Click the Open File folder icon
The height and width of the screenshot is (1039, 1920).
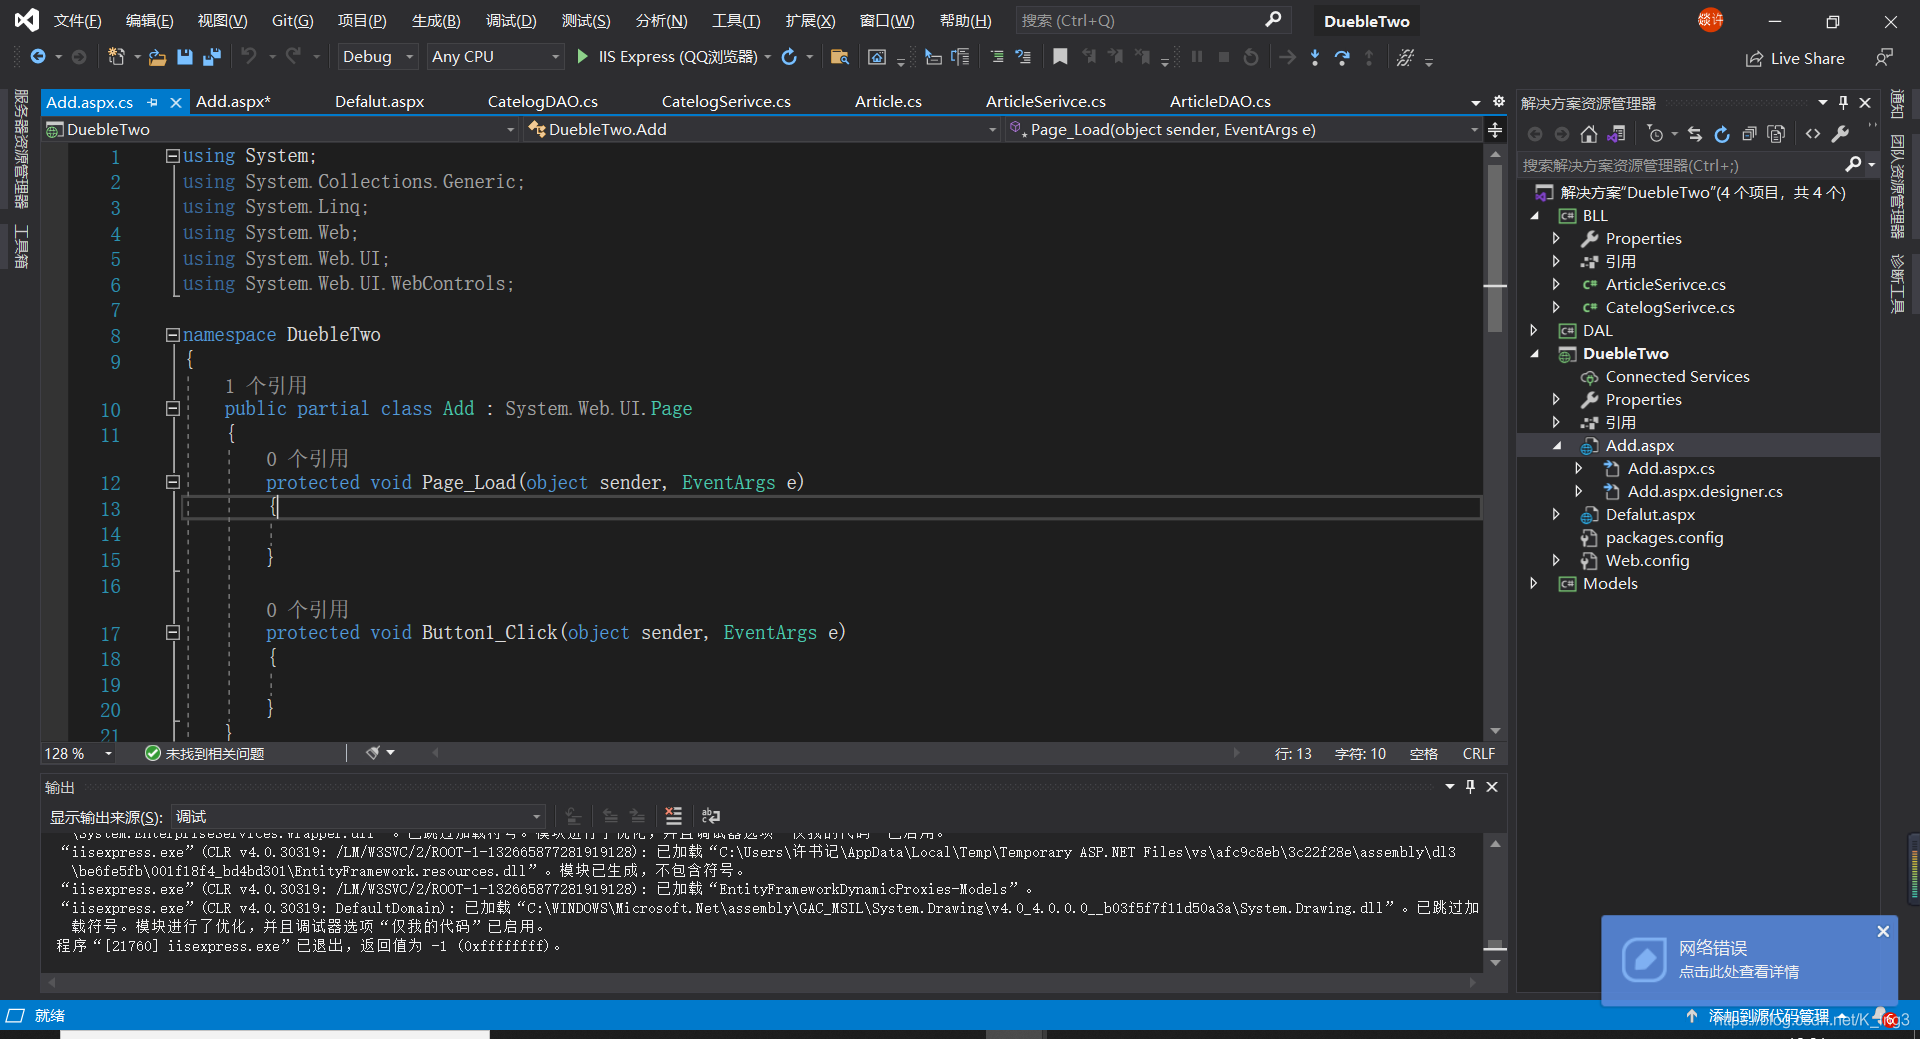pyautogui.click(x=157, y=57)
